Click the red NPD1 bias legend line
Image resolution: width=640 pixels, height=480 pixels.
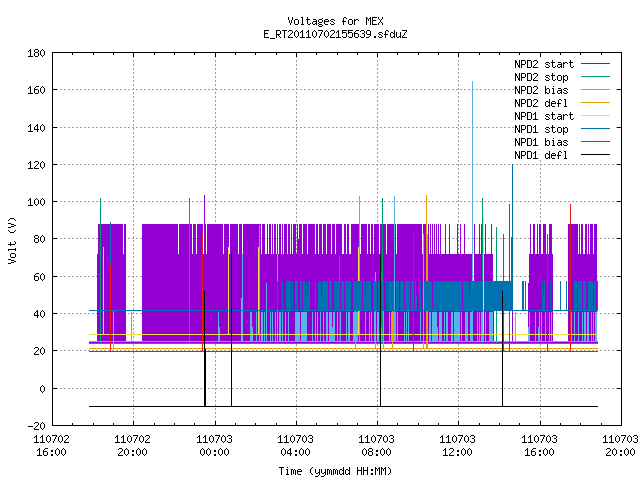[596, 142]
